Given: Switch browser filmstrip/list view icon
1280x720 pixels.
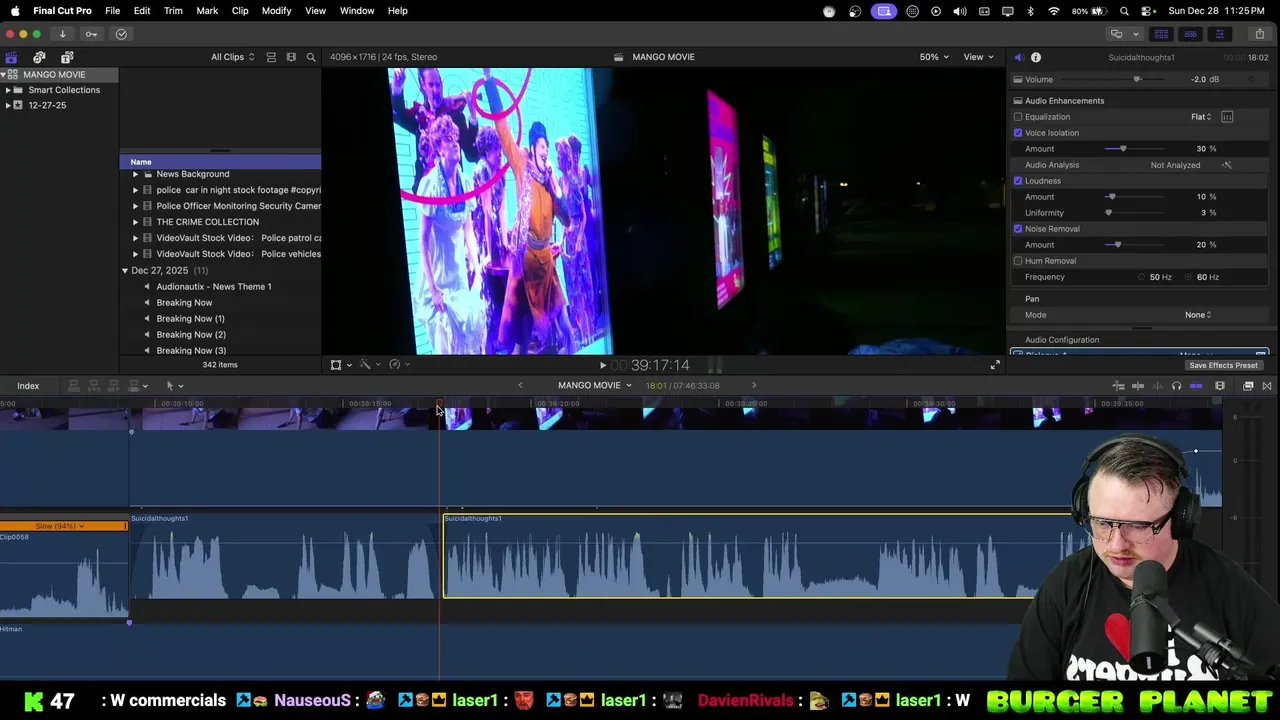Looking at the screenshot, I should 291,57.
